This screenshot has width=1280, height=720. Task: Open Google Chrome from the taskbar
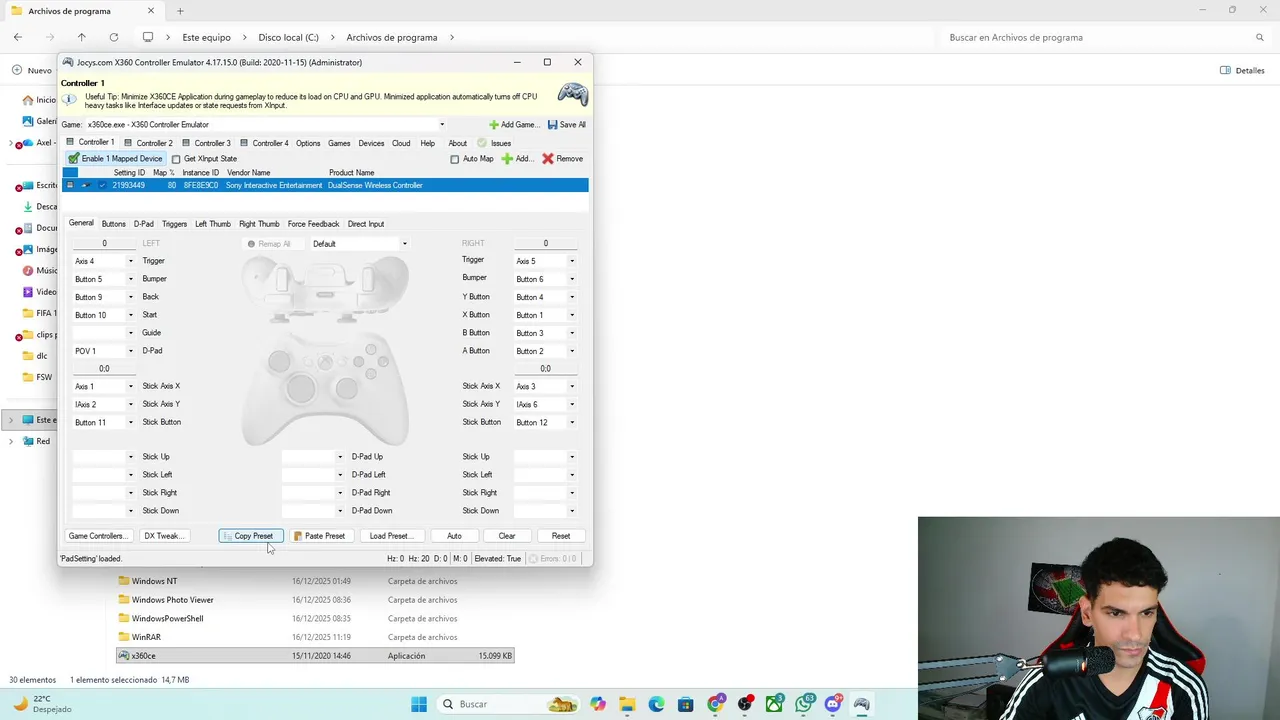(715, 704)
